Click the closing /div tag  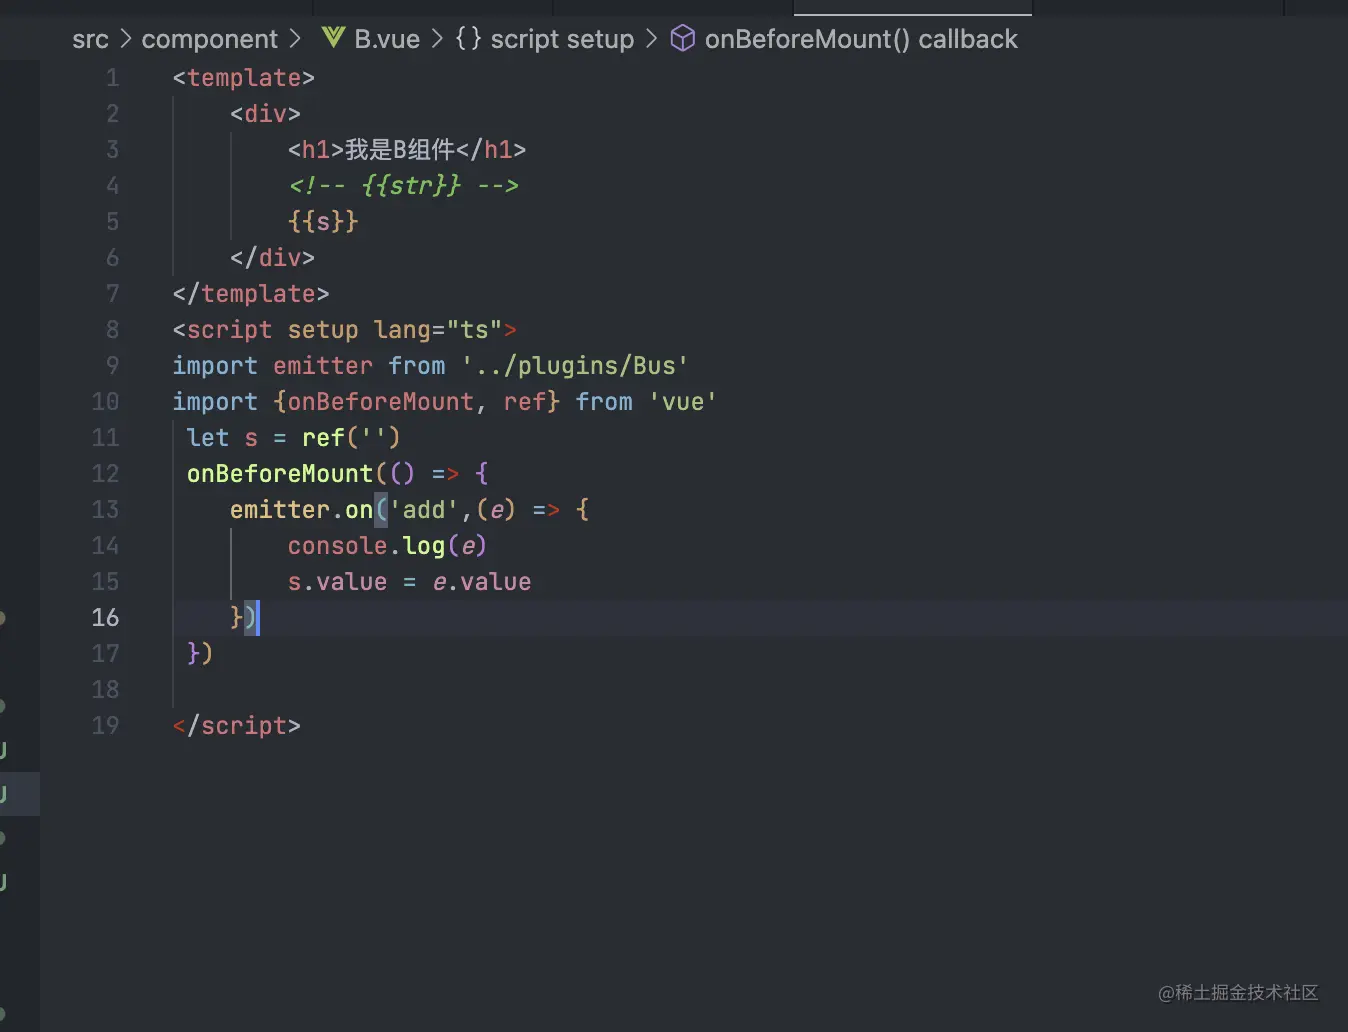(x=273, y=258)
